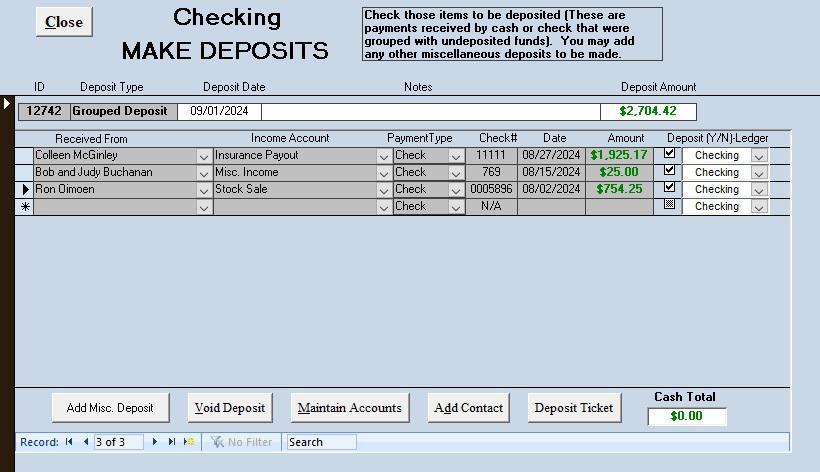Select the new row asterisk selector
The image size is (820, 472).
[24, 207]
